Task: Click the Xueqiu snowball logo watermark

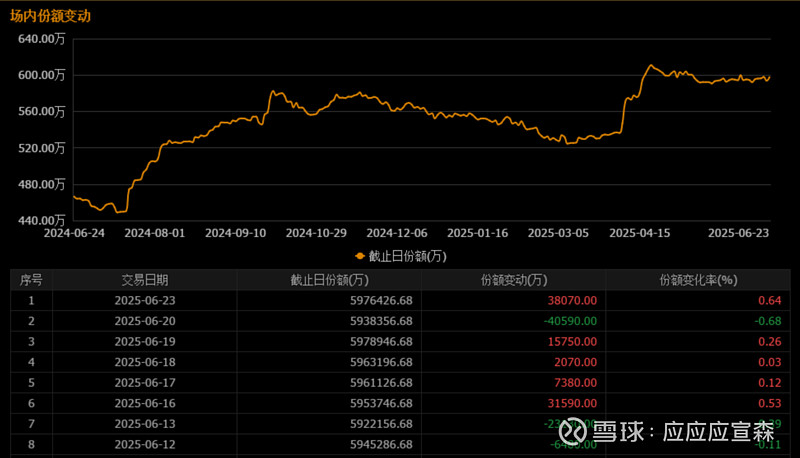Action: point(573,431)
